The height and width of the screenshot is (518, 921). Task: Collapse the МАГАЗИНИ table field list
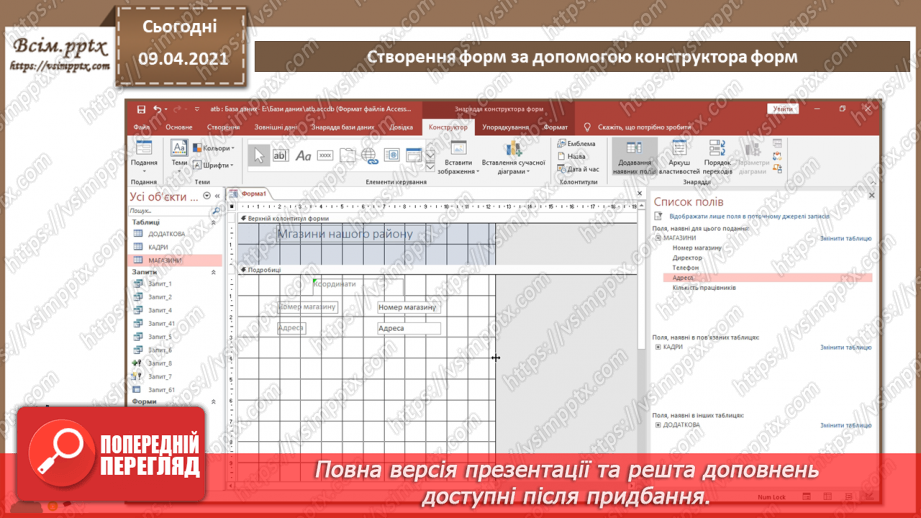[x=658, y=238]
